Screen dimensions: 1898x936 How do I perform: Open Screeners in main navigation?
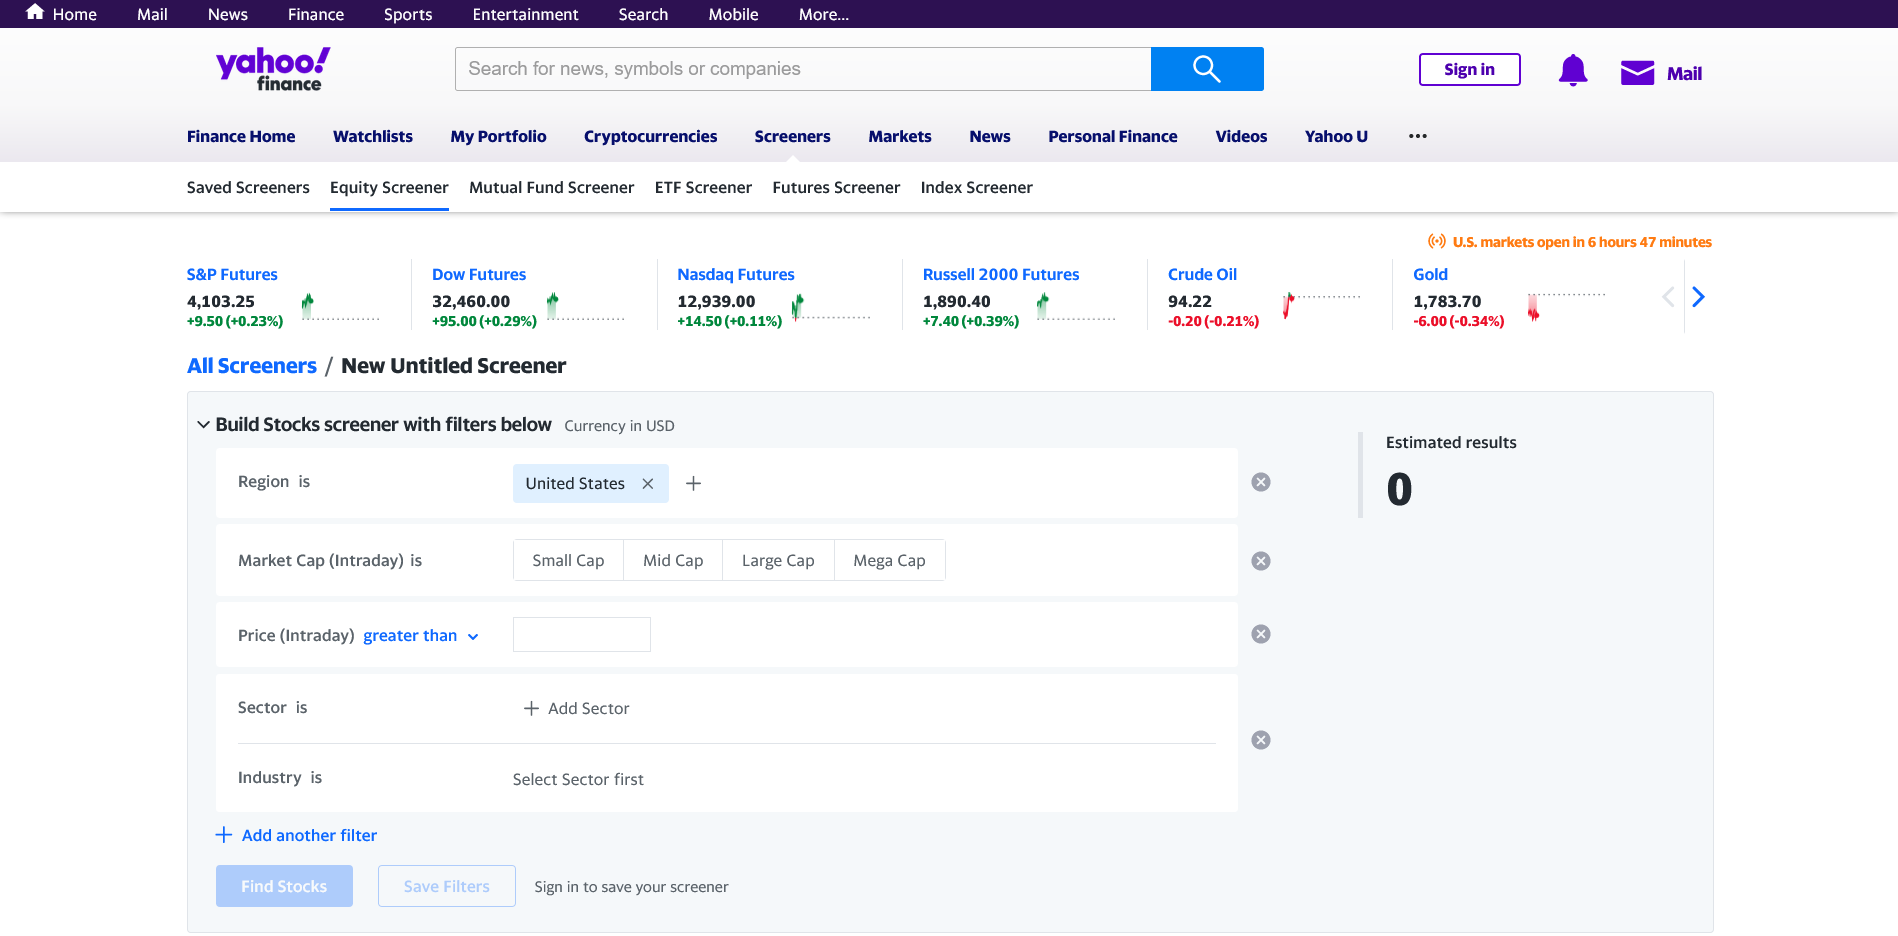coord(792,137)
